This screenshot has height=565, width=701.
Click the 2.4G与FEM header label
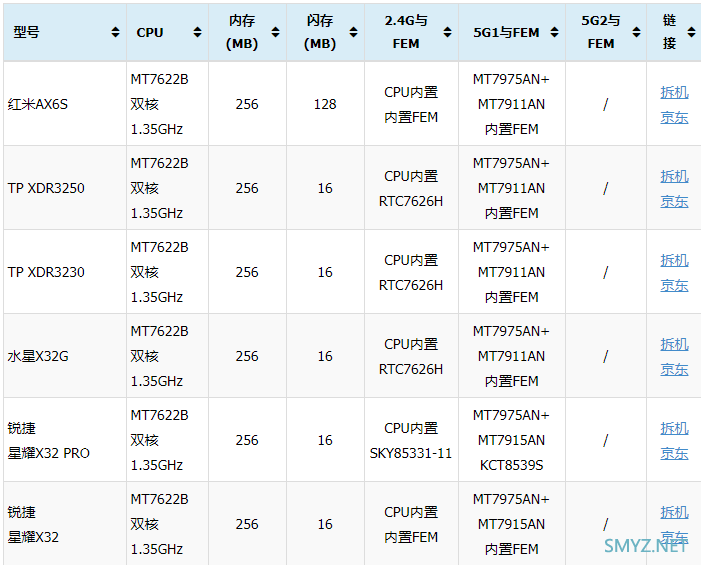pos(406,32)
